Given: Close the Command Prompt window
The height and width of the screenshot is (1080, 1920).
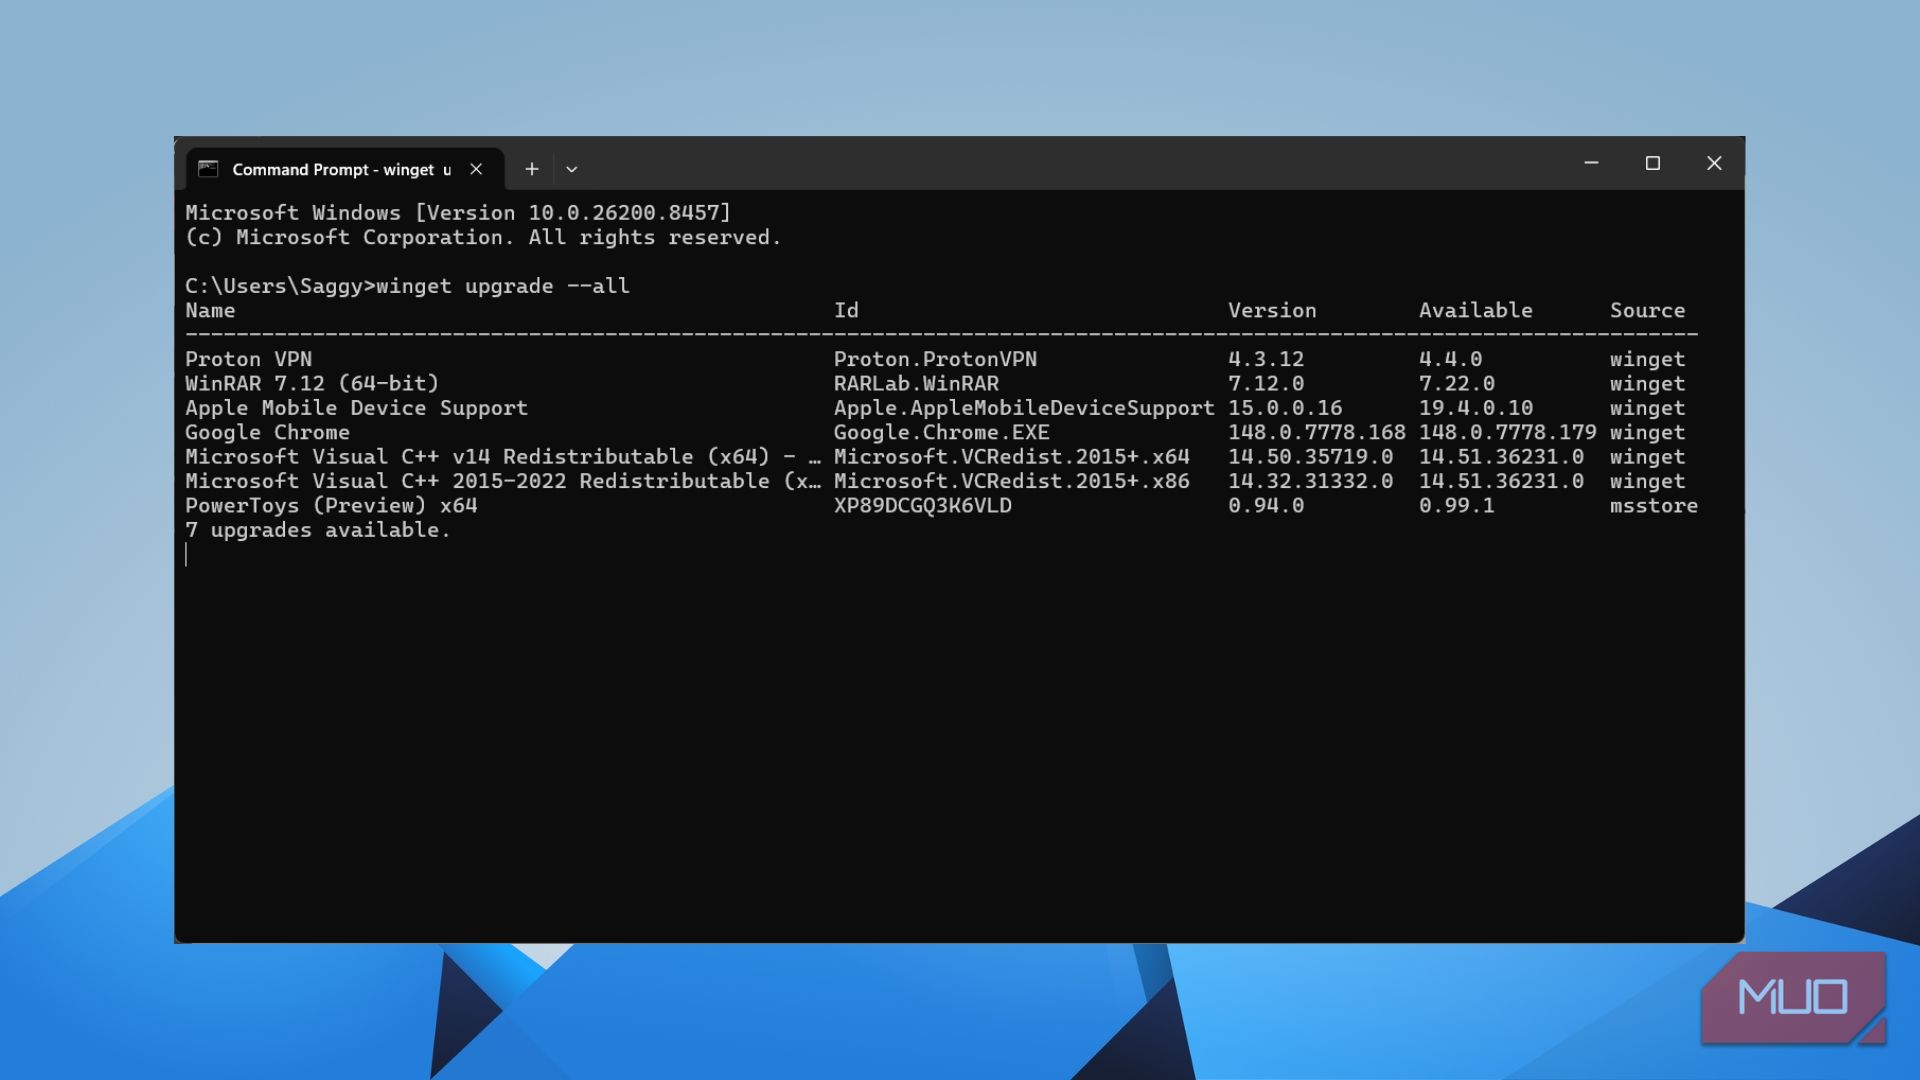Looking at the screenshot, I should point(1714,163).
